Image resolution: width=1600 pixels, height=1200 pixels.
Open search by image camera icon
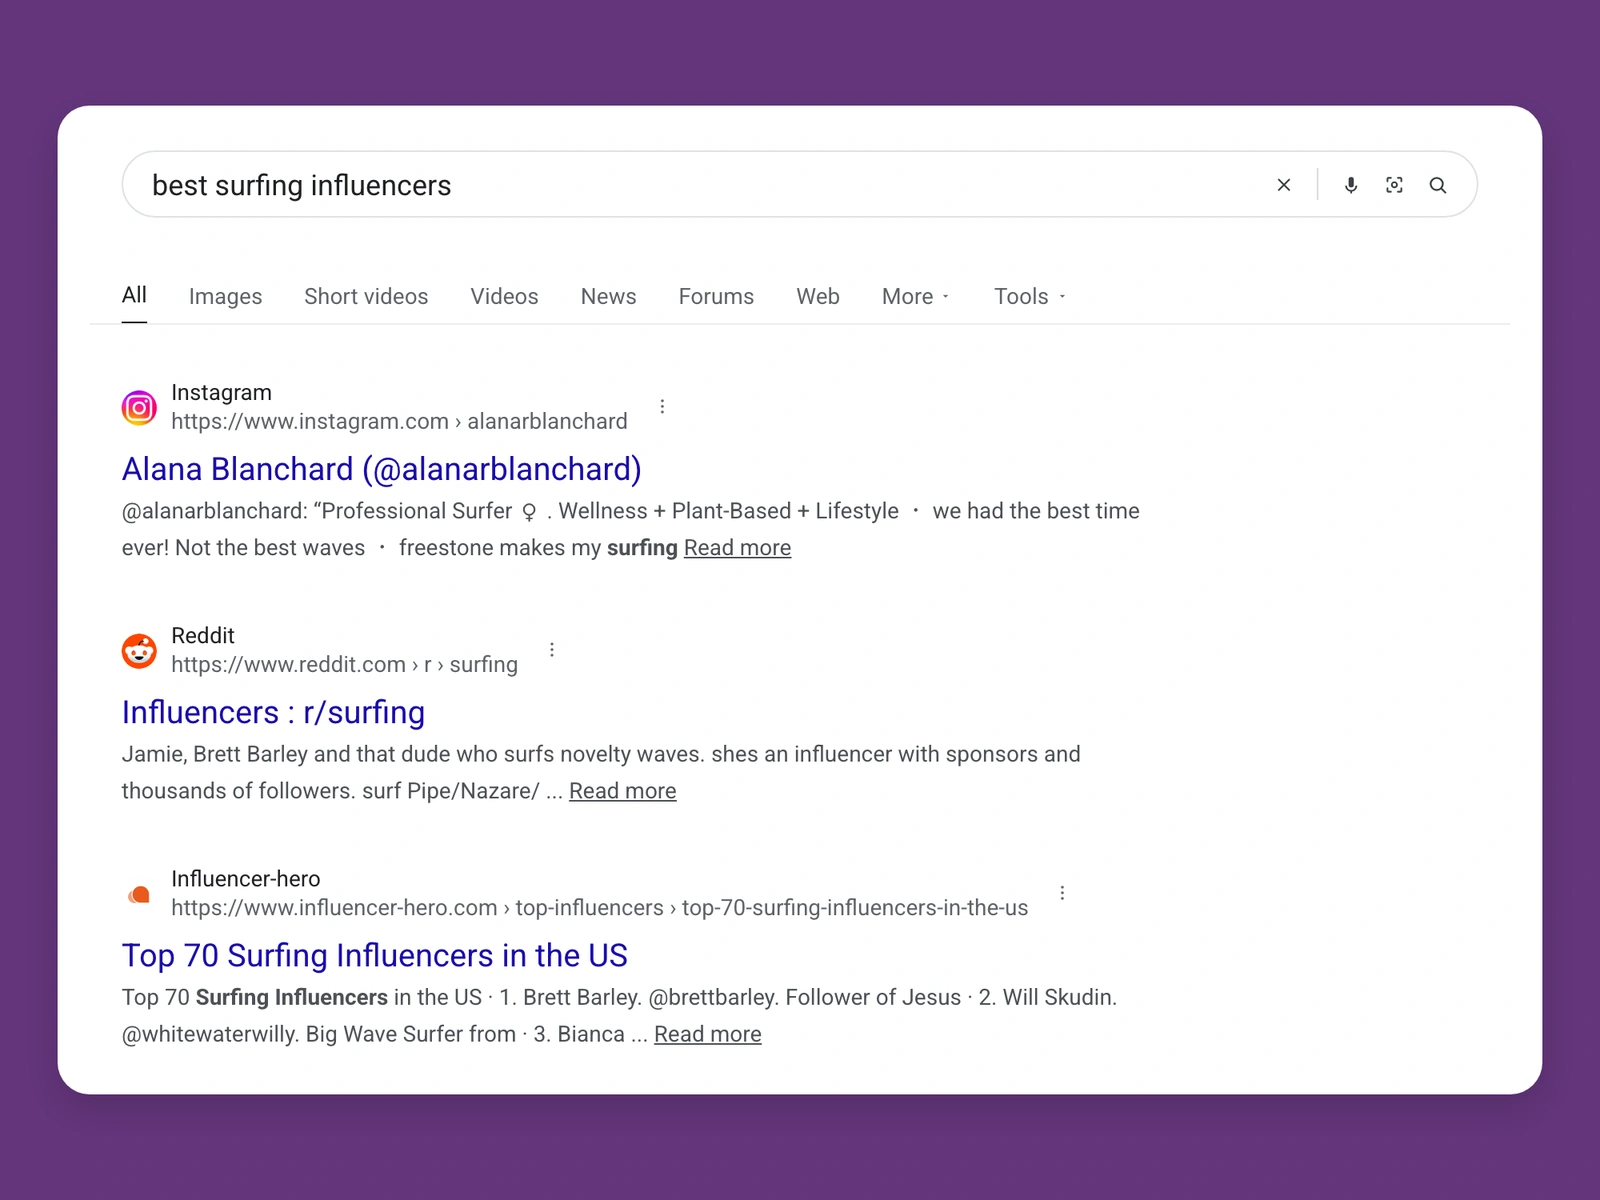(x=1394, y=185)
